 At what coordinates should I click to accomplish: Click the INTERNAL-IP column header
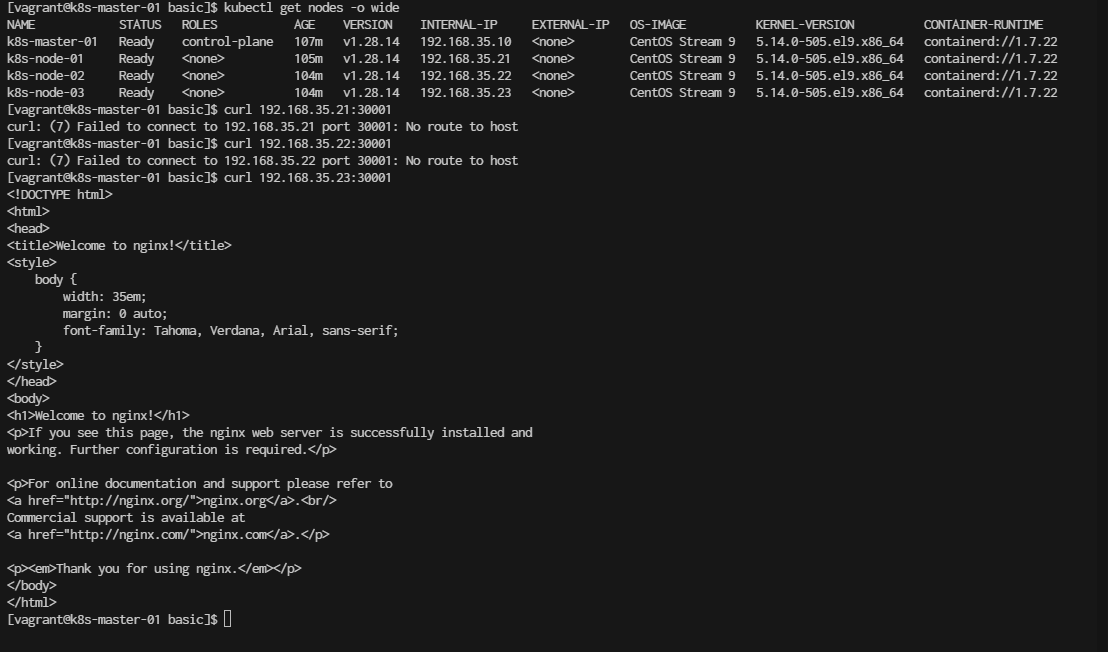point(459,25)
